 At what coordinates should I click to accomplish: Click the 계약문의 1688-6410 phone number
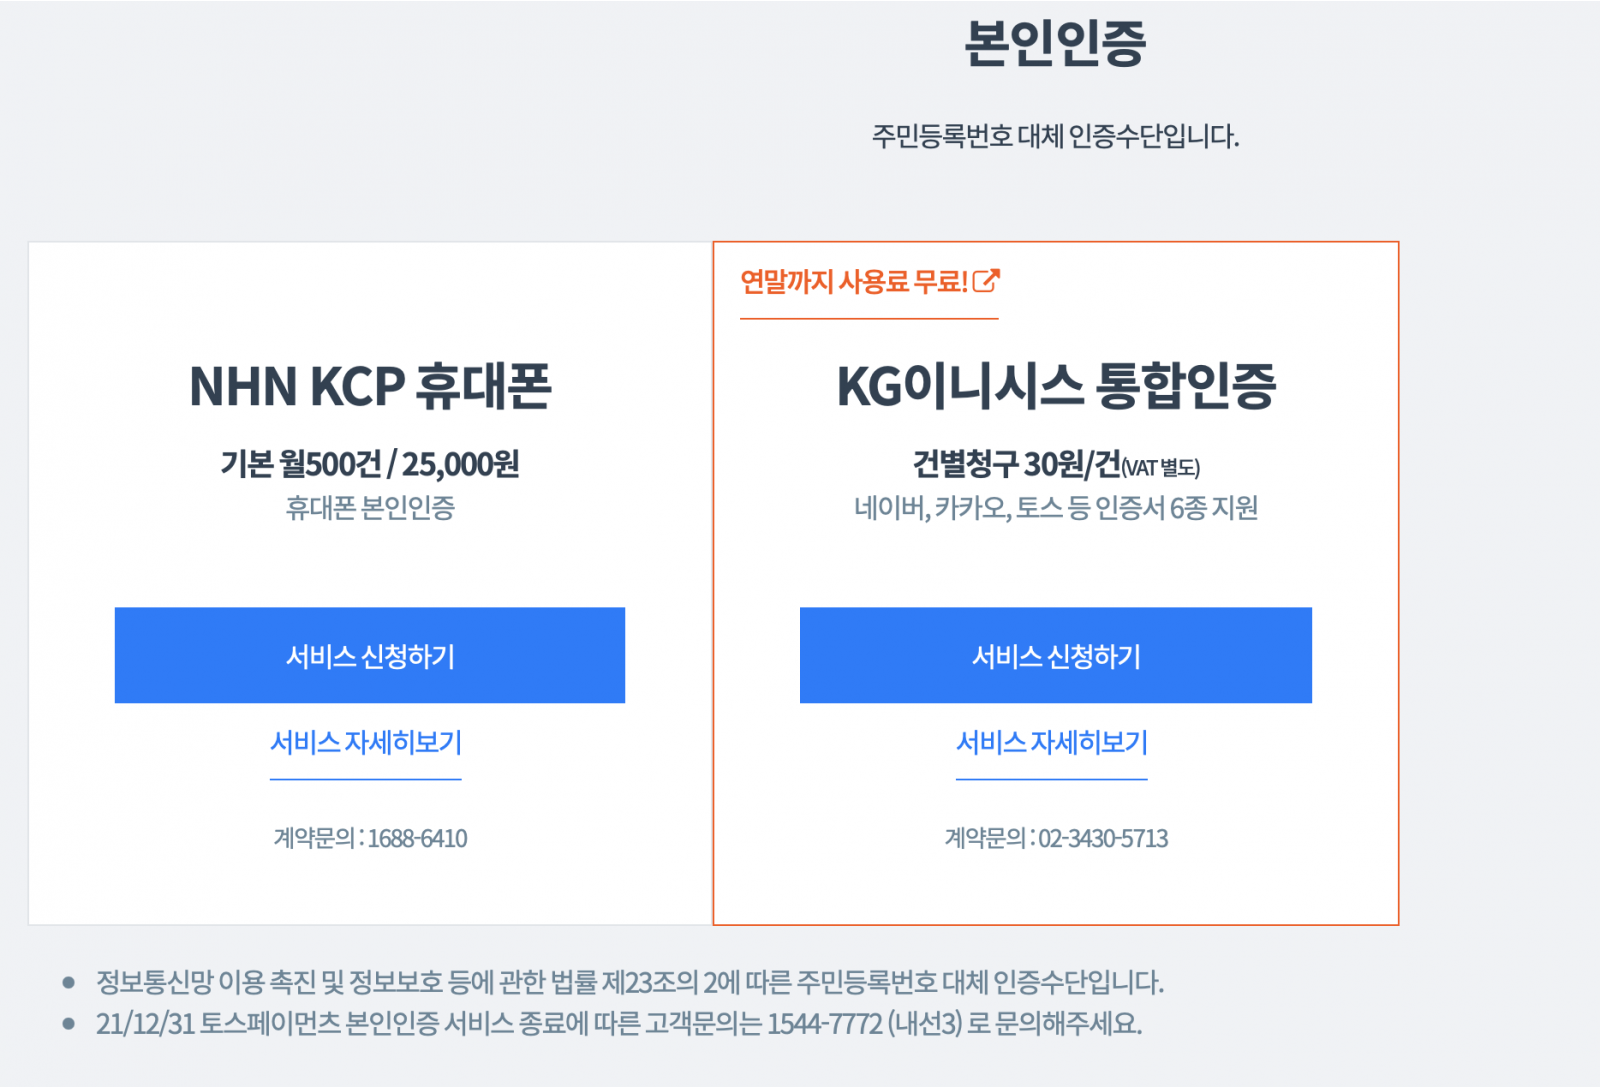[x=417, y=838]
